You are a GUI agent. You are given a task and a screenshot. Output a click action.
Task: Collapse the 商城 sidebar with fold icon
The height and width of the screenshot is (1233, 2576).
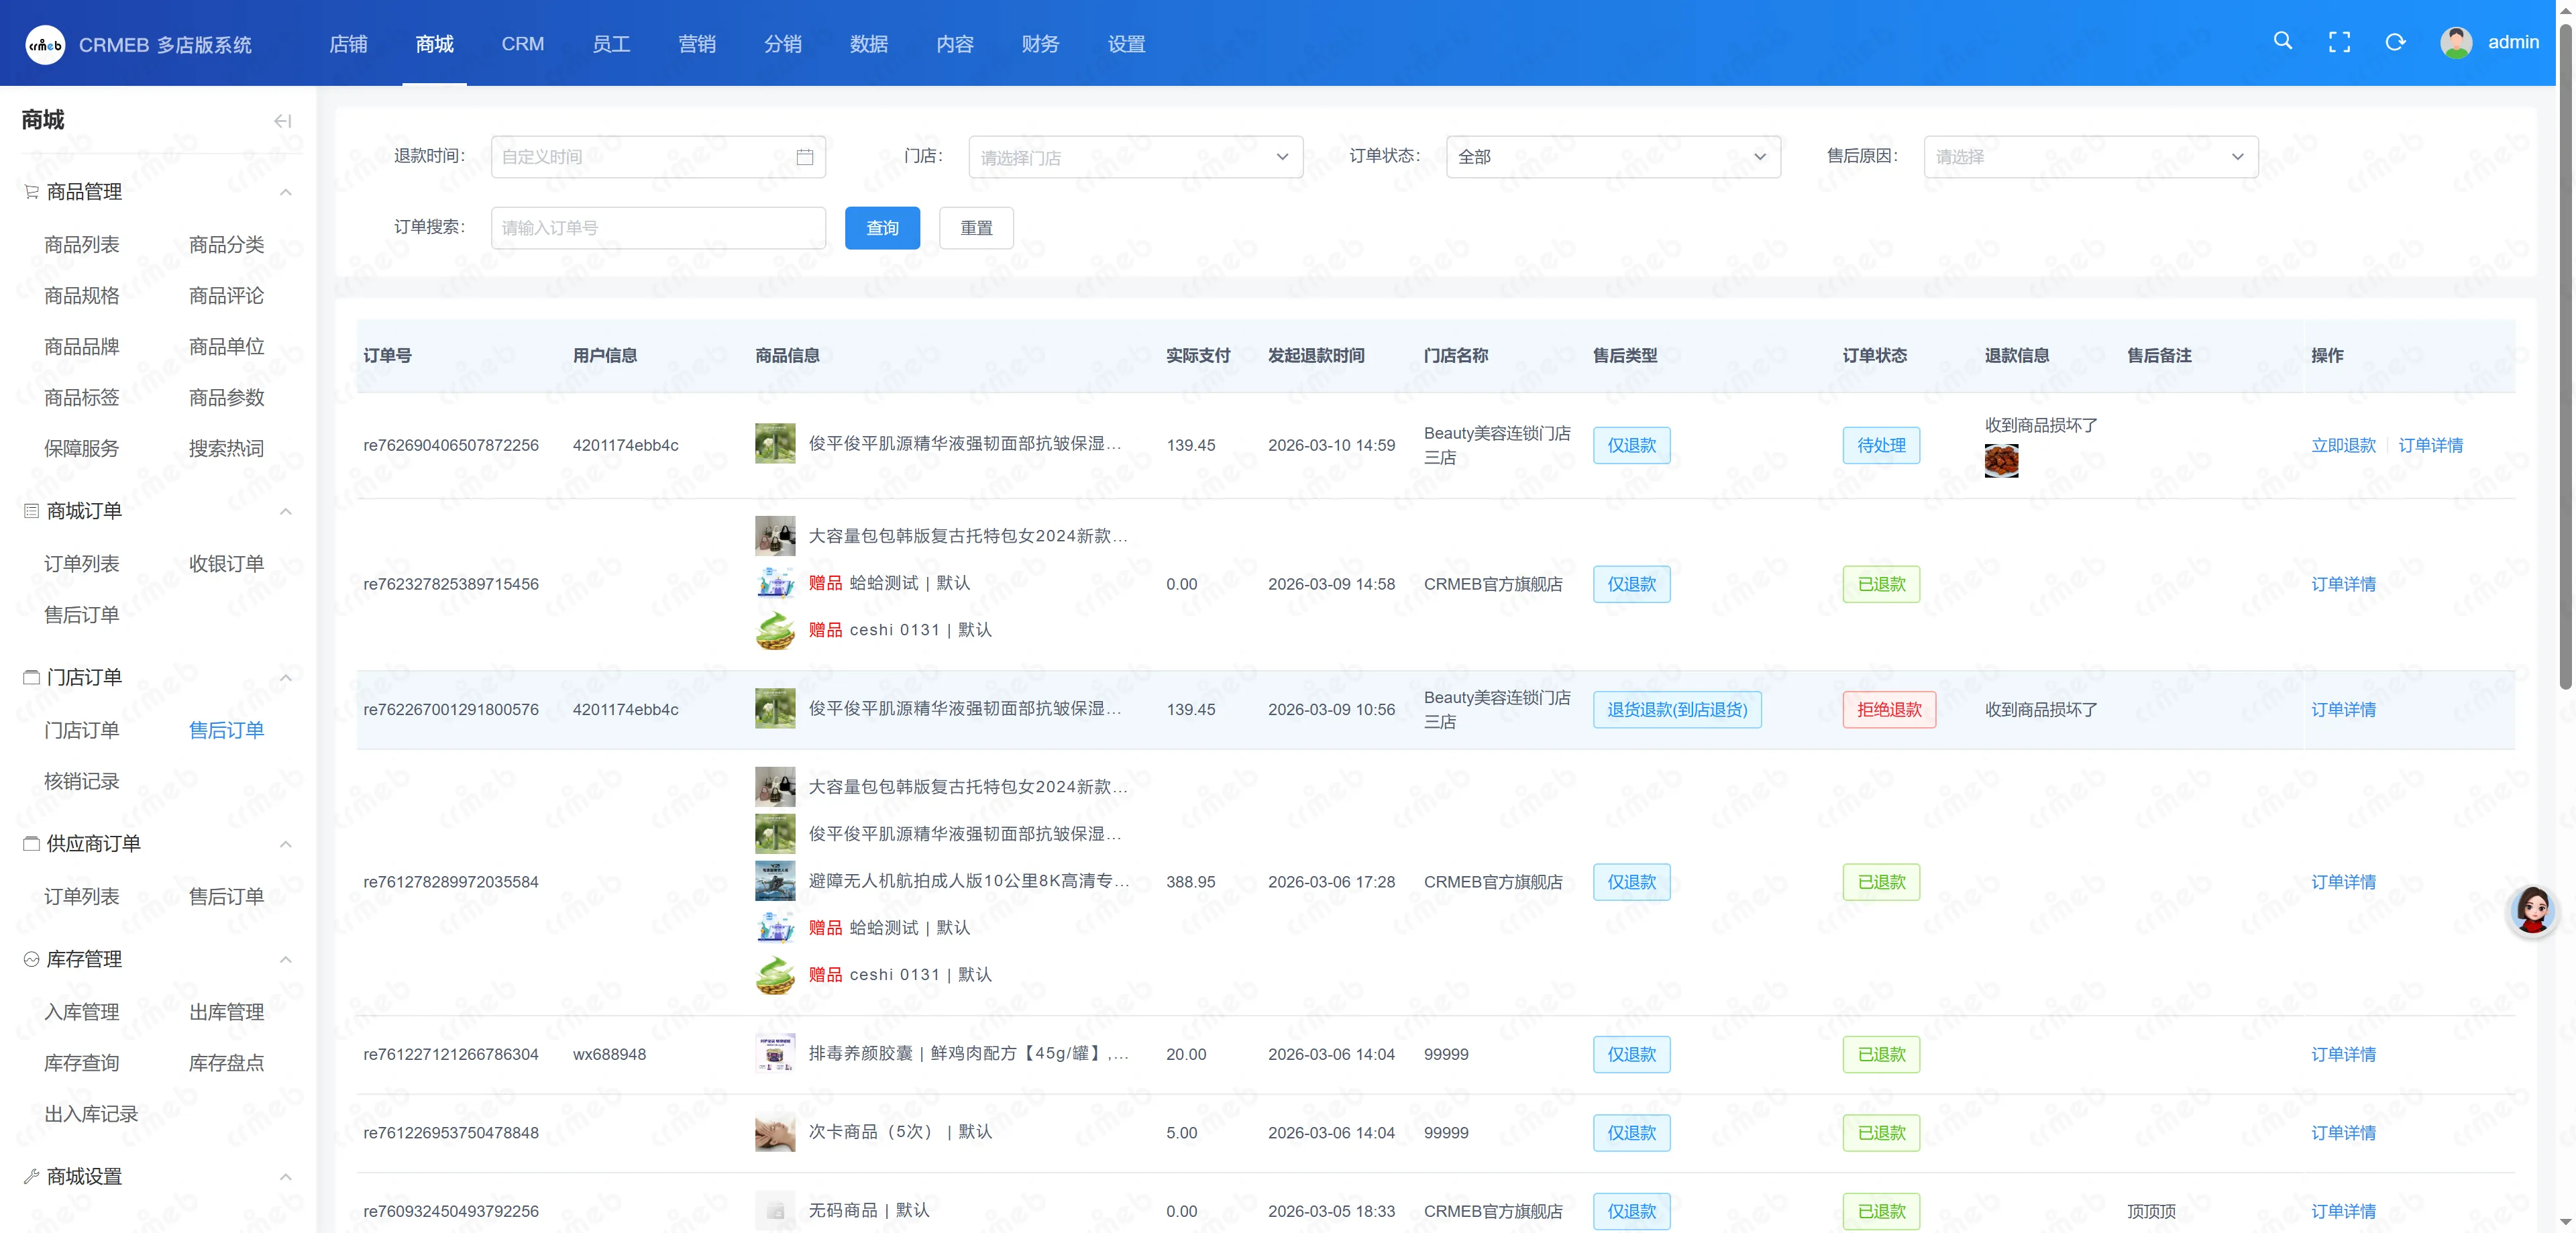(283, 121)
